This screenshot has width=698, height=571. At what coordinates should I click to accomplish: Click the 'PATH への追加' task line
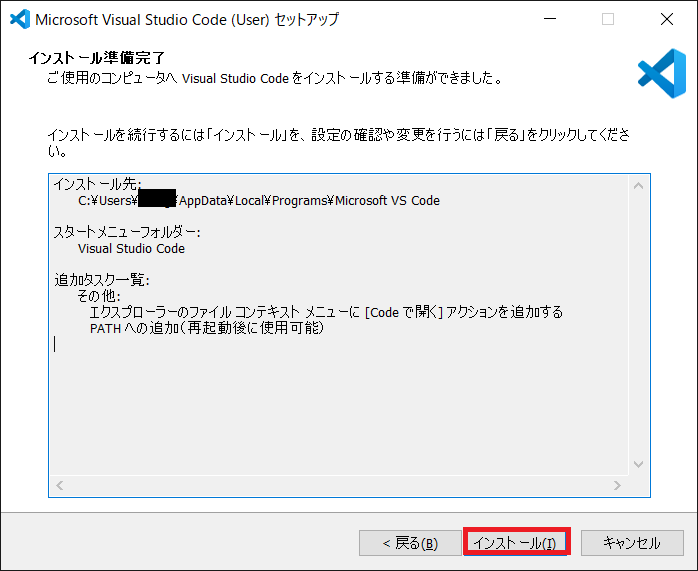tap(207, 328)
